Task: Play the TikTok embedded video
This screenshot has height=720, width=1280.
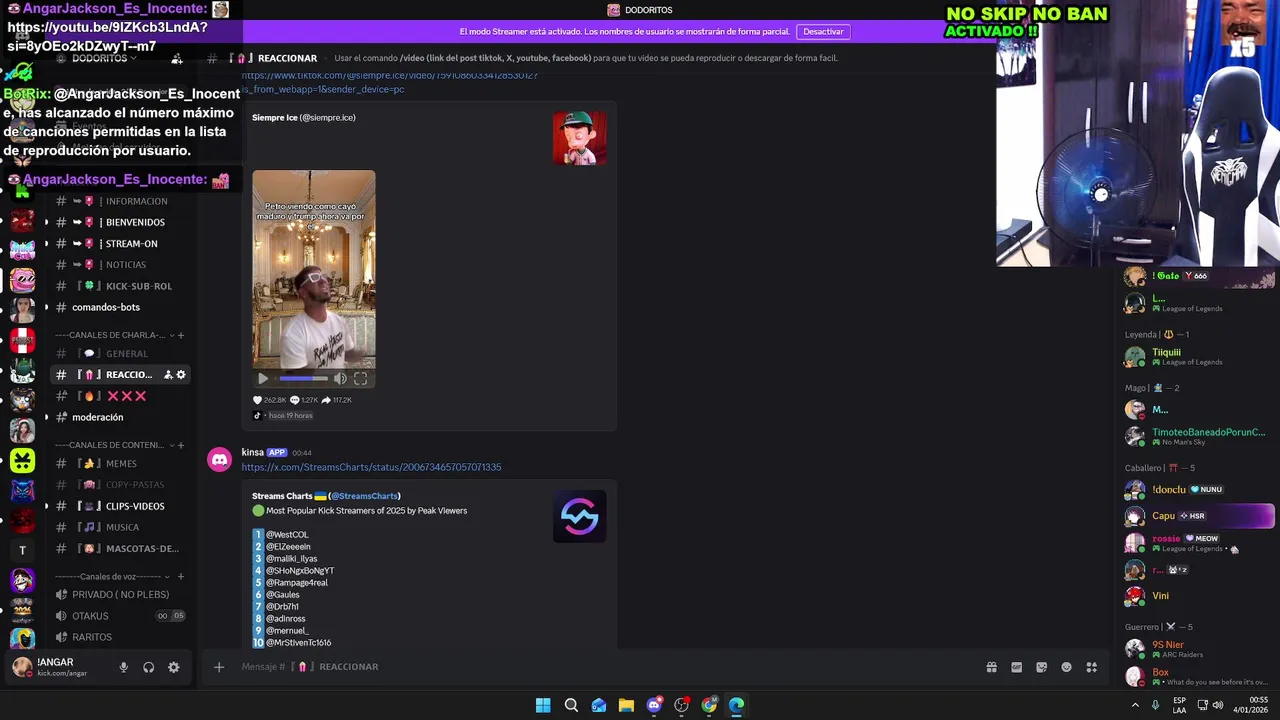Action: click(x=263, y=379)
